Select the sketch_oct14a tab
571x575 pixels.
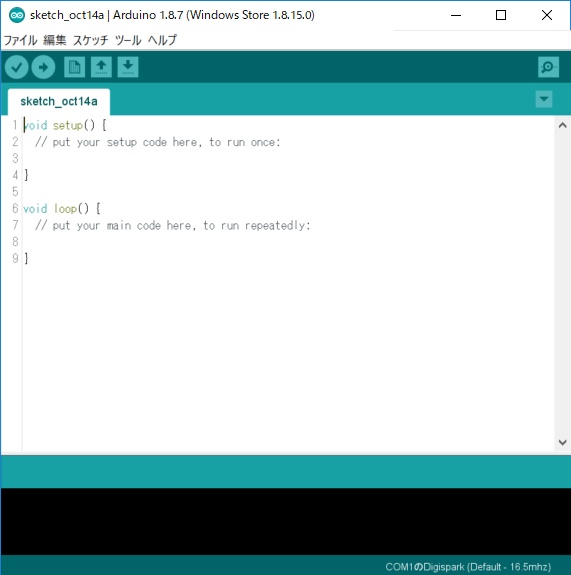click(59, 102)
